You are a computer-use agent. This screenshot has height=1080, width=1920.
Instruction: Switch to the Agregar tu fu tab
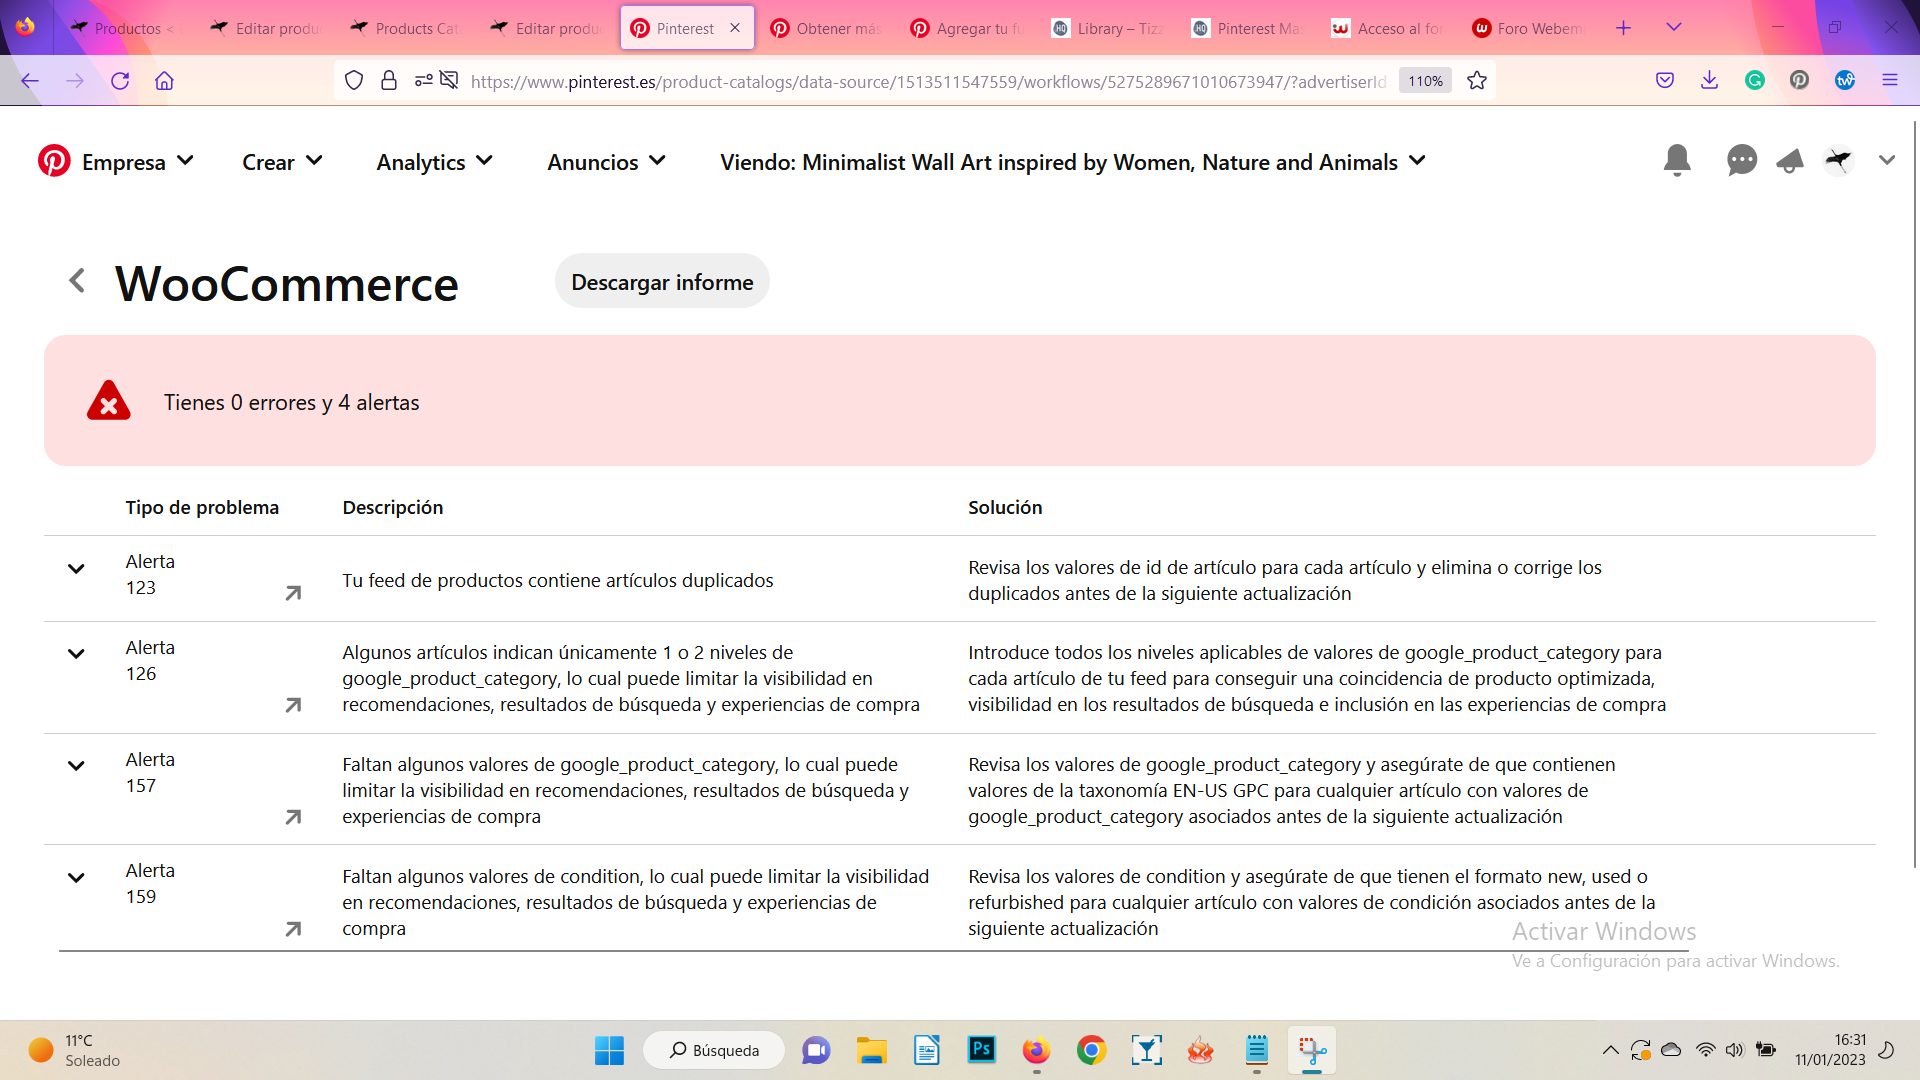(968, 28)
